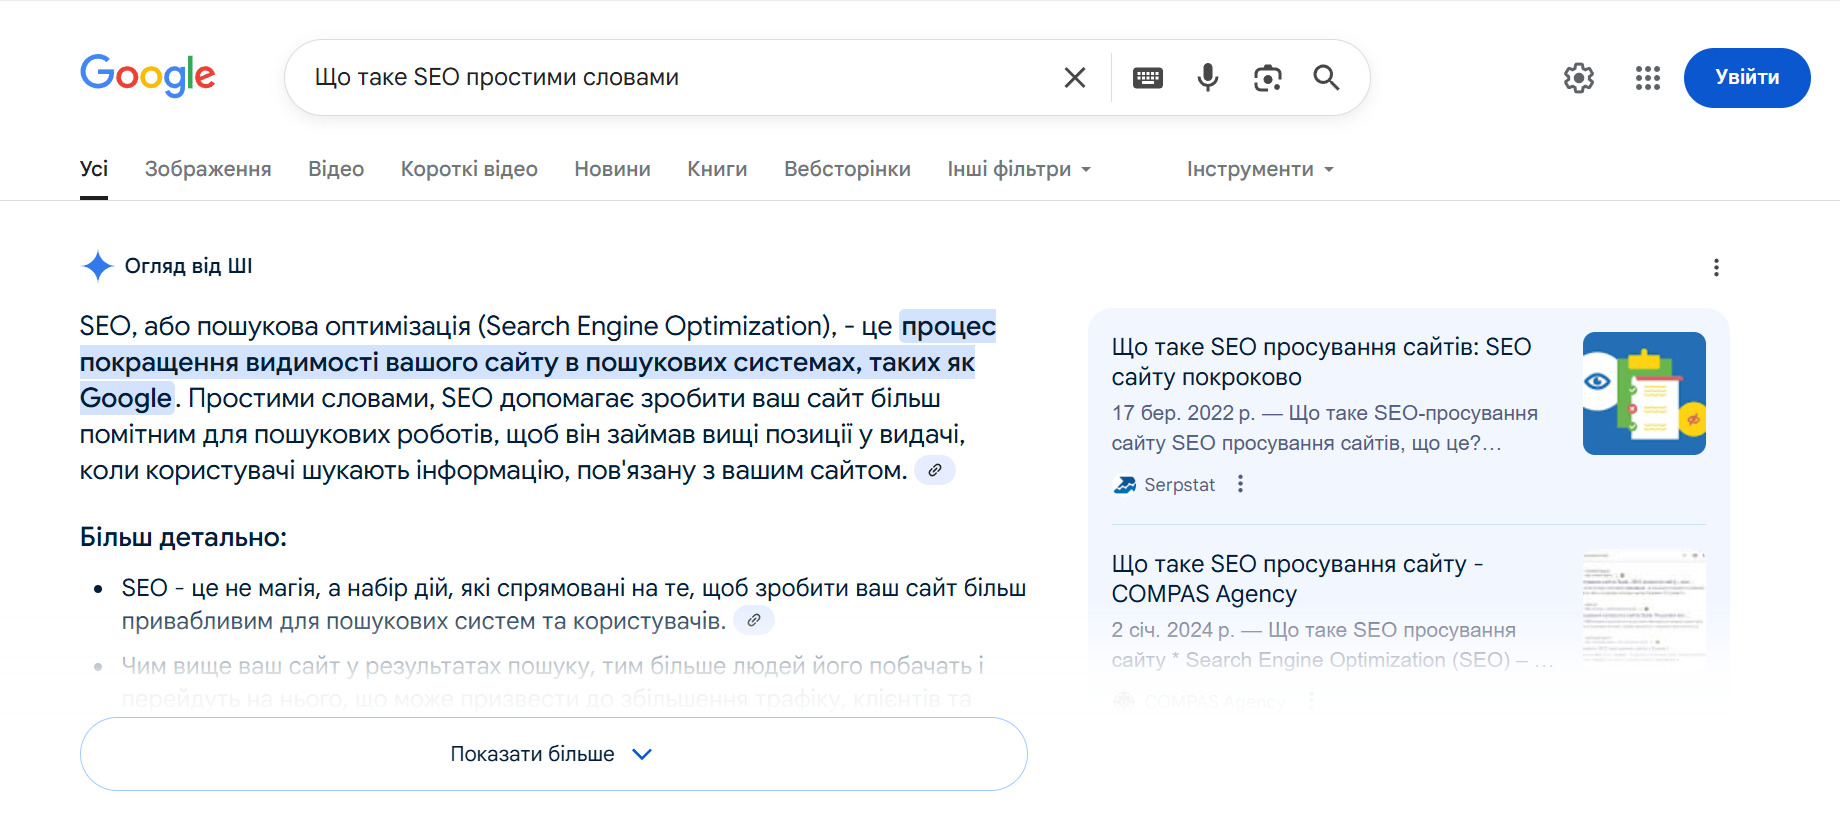Screen dimensions: 1840x821
Task: Open the COMPAS Agency SEO article link
Action: [x=1297, y=579]
